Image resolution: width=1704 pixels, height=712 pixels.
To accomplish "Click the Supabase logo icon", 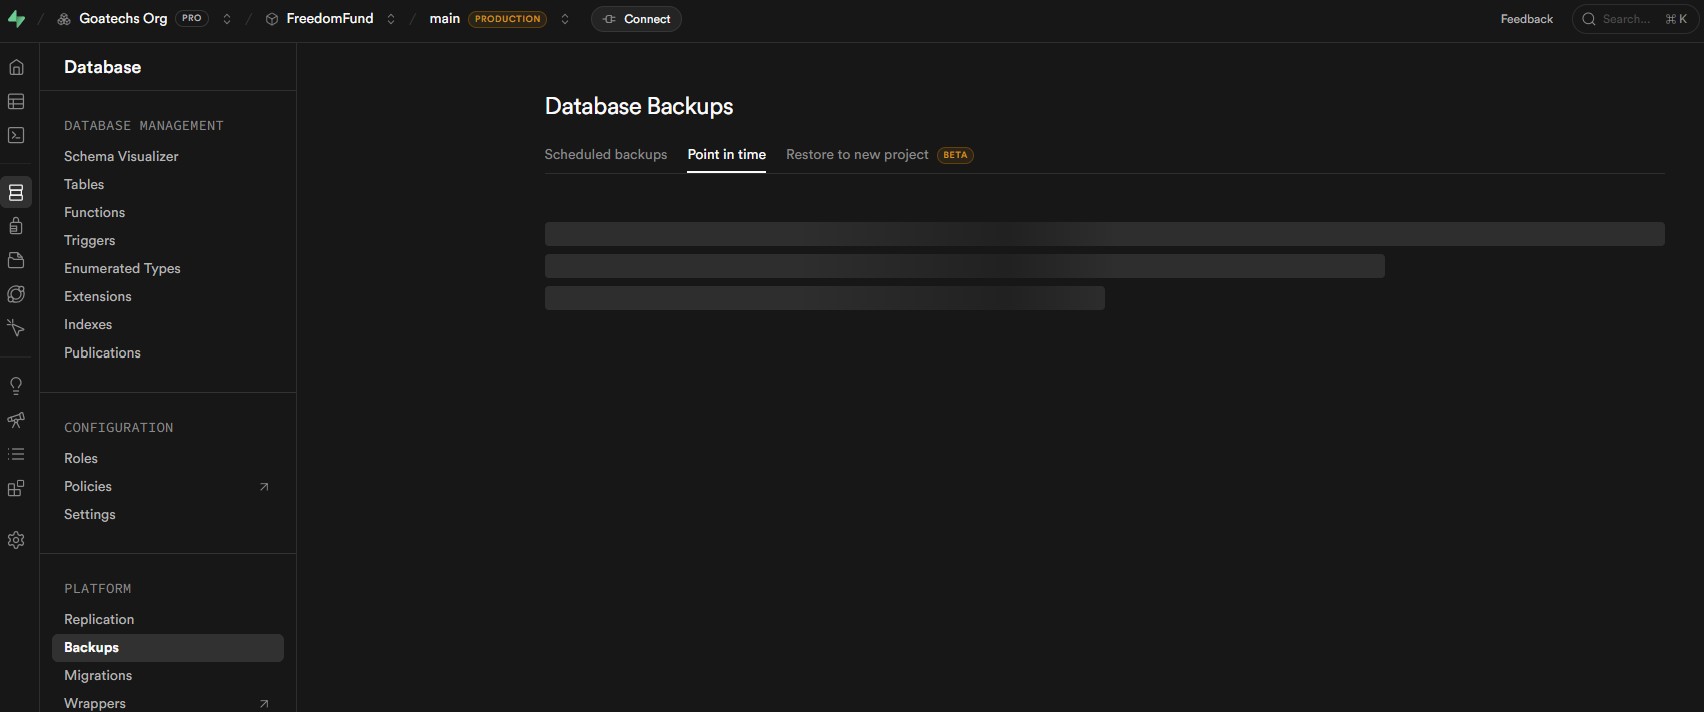I will 16,19.
